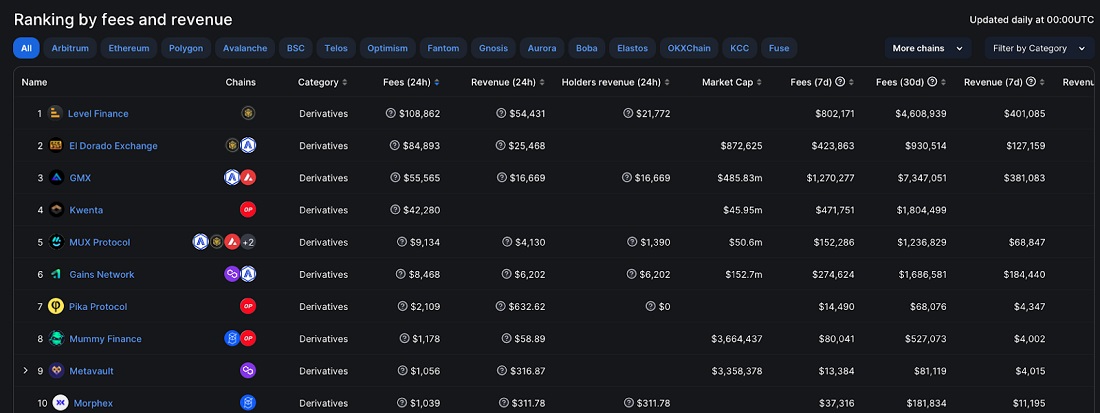Click the question icon beside Level Finance $108,862
The width and height of the screenshot is (1100, 413).
391,113
